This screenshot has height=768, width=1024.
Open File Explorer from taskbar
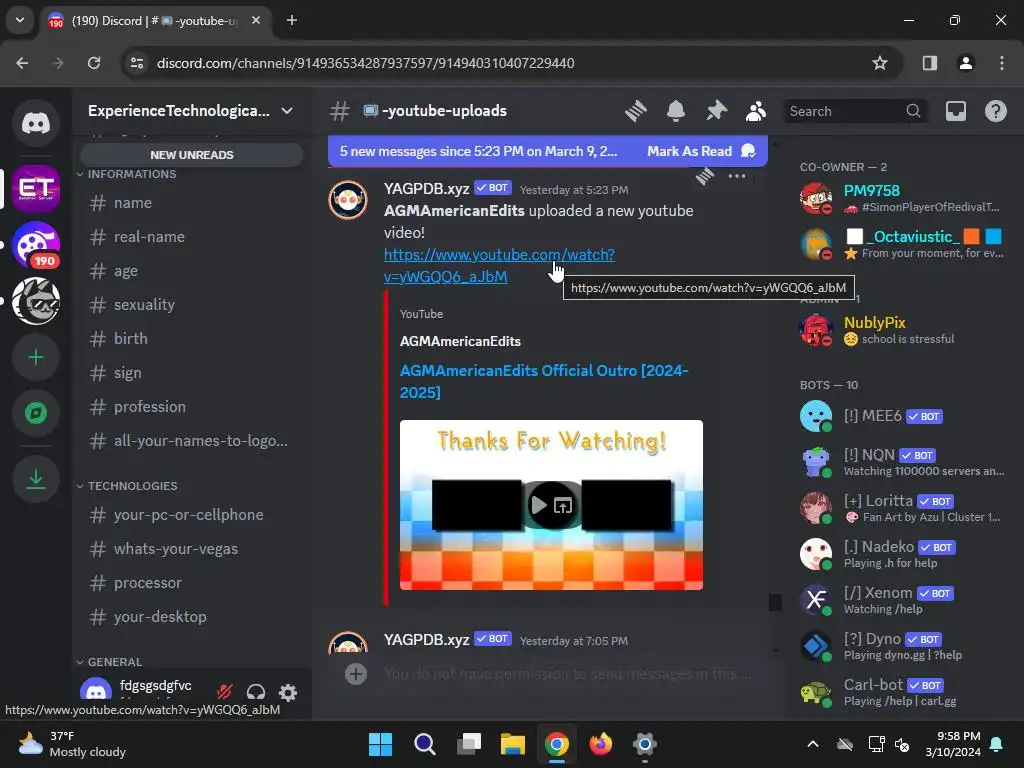(x=513, y=744)
